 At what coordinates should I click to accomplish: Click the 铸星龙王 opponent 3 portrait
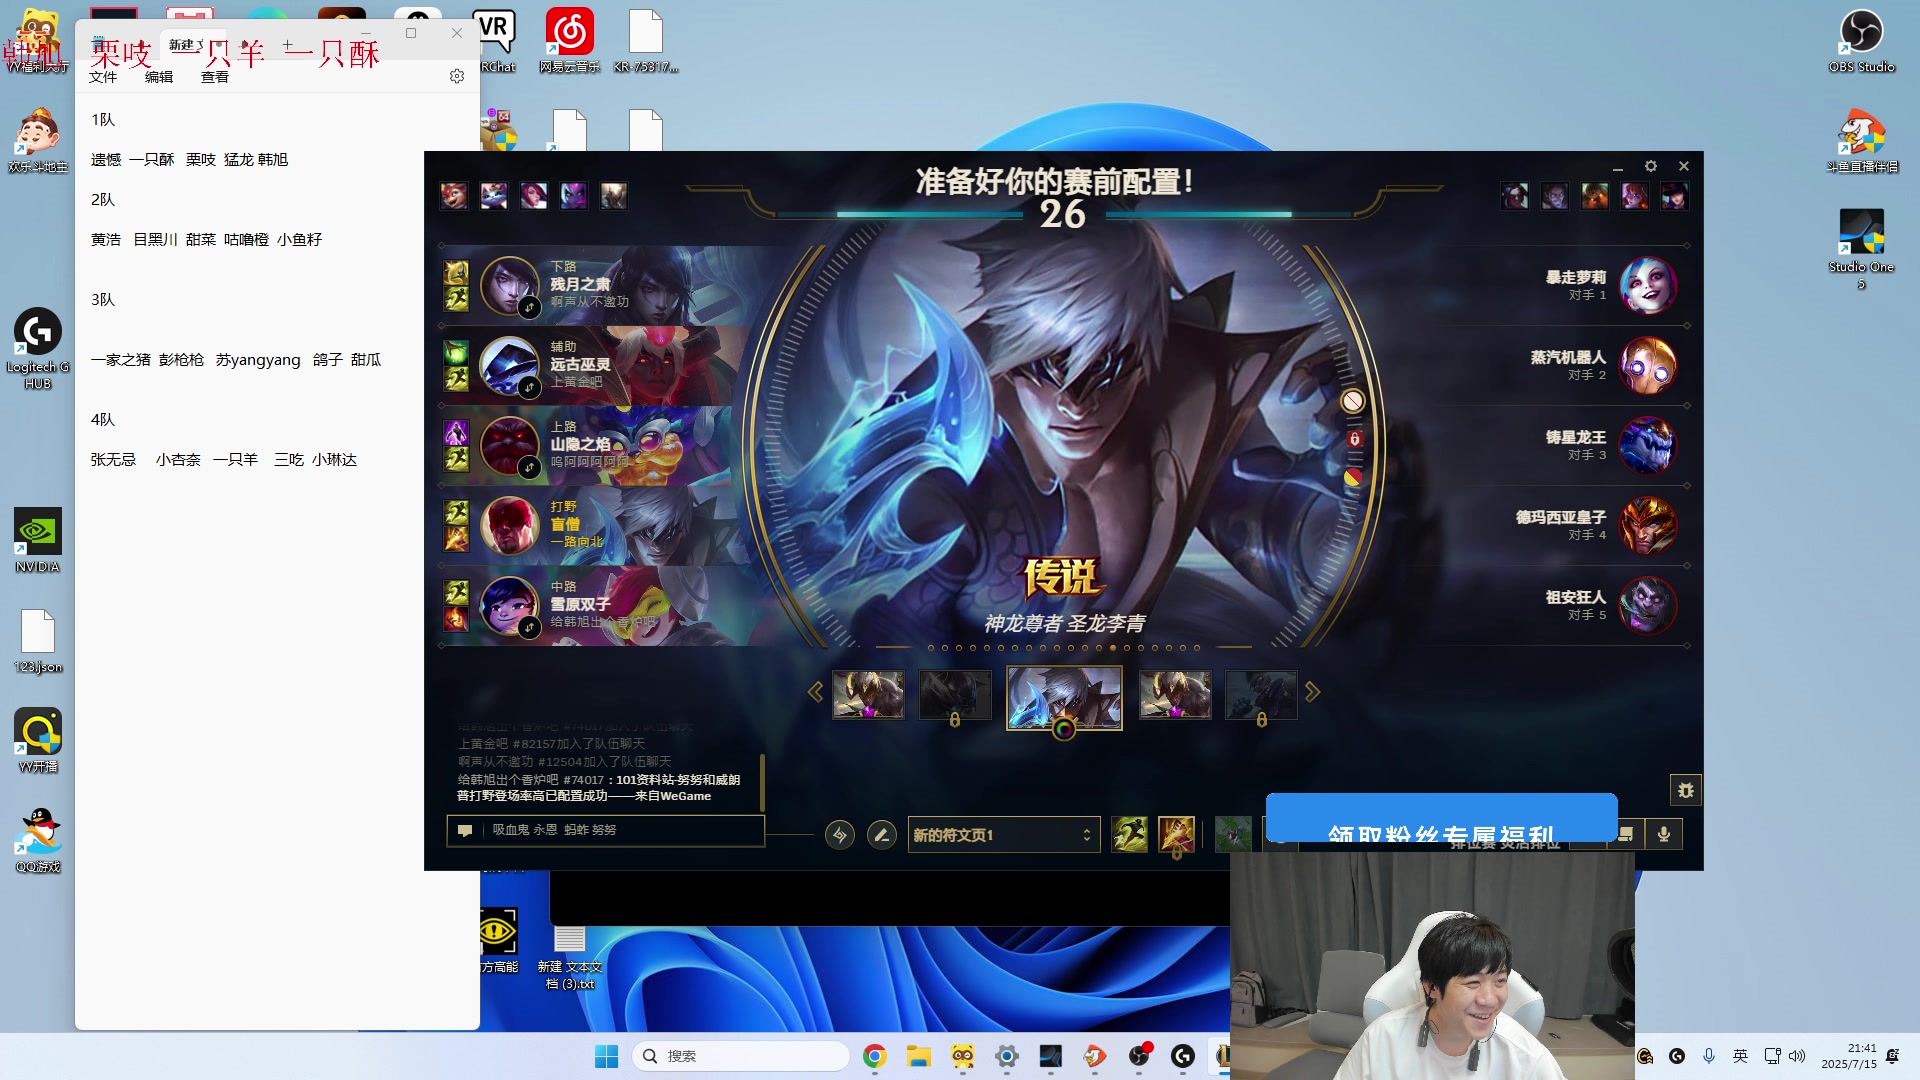click(x=1647, y=446)
